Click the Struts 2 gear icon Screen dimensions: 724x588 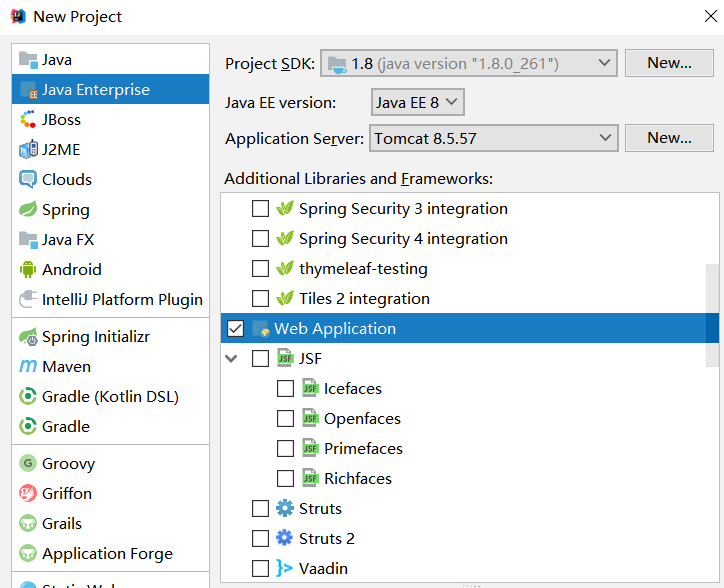(x=285, y=539)
